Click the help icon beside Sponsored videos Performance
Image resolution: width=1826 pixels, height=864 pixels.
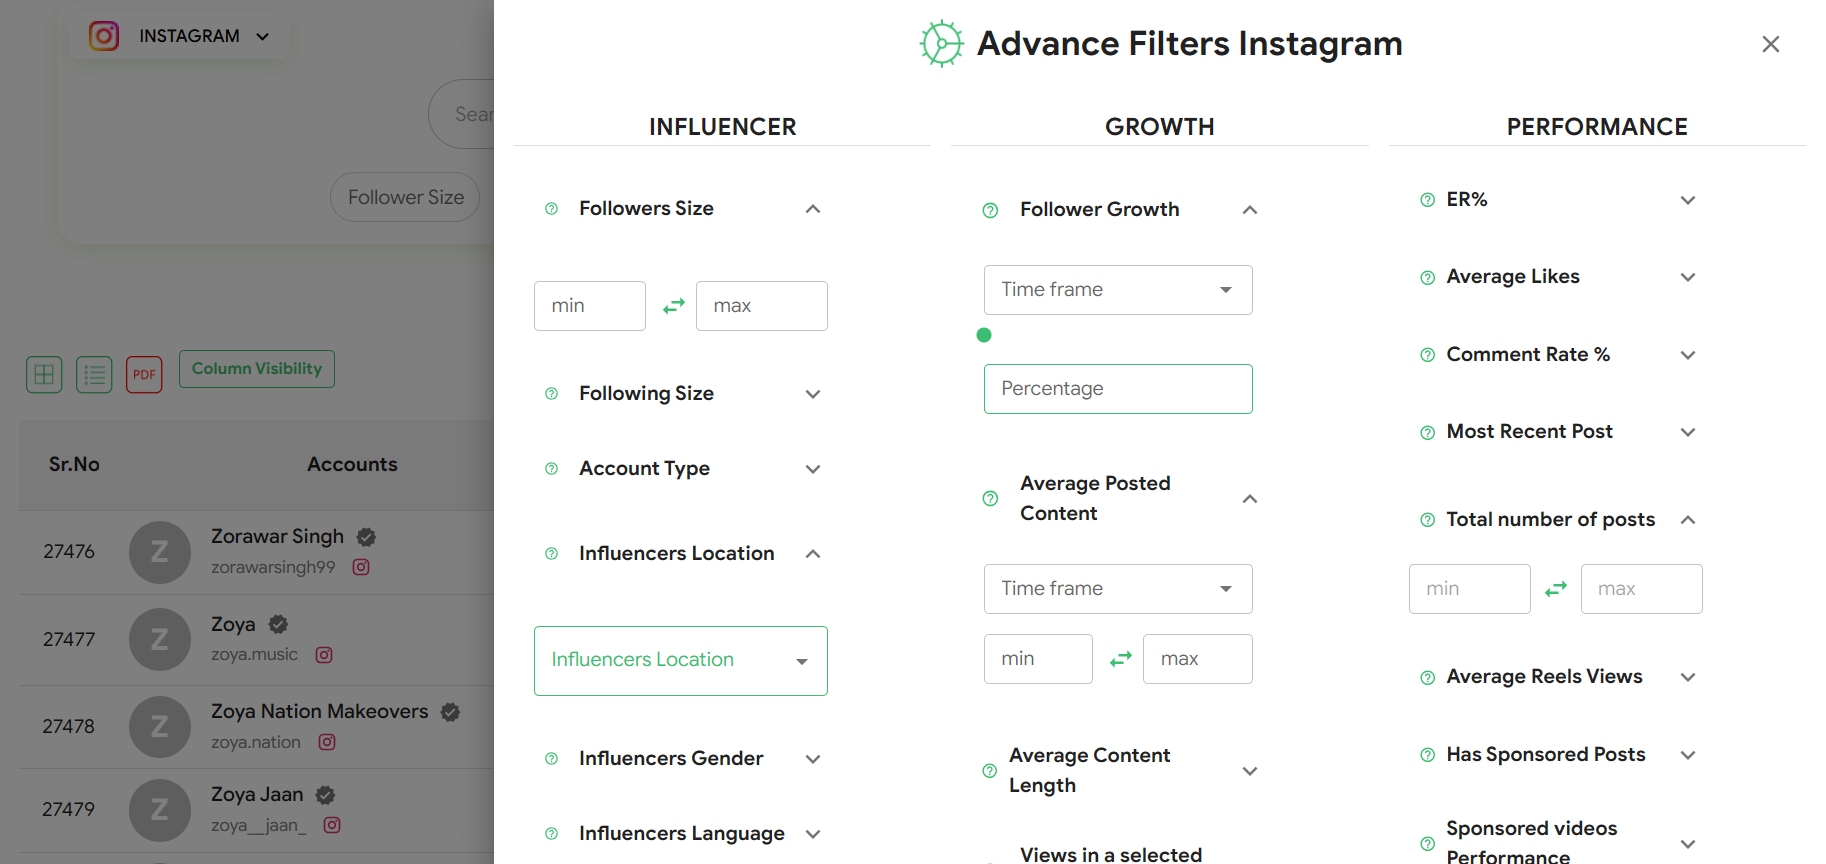(1427, 844)
